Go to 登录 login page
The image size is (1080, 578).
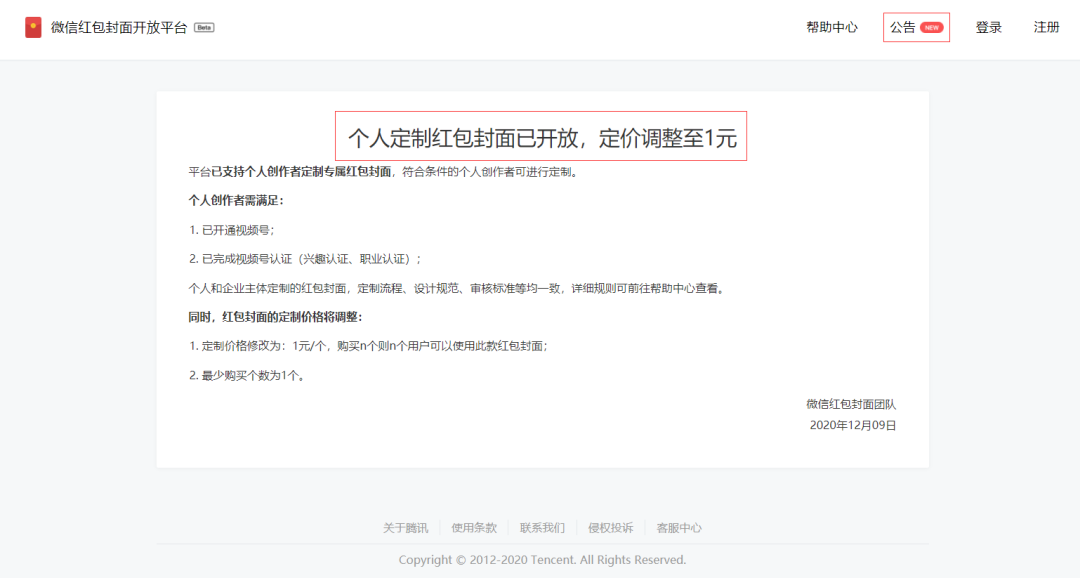[988, 28]
